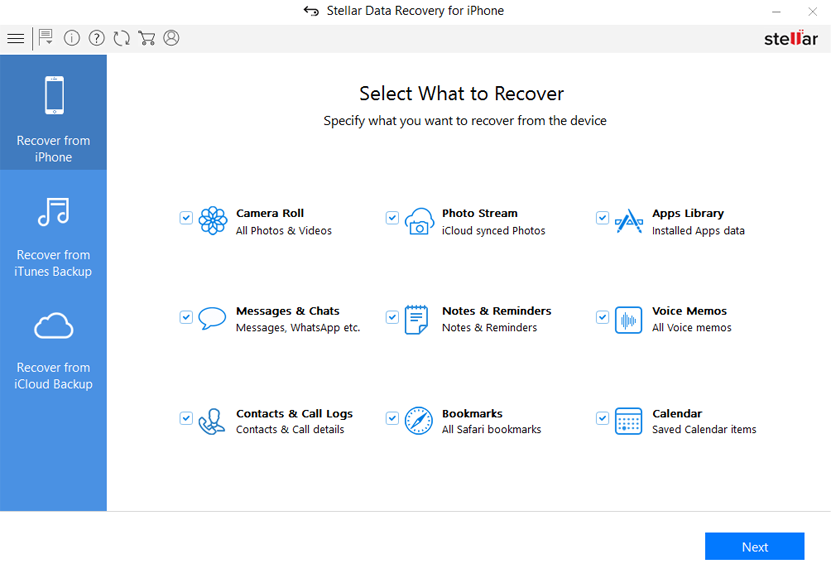Image resolution: width=831 pixels, height=577 pixels.
Task: Toggle the Photo Stream checkbox
Action: [x=392, y=218]
